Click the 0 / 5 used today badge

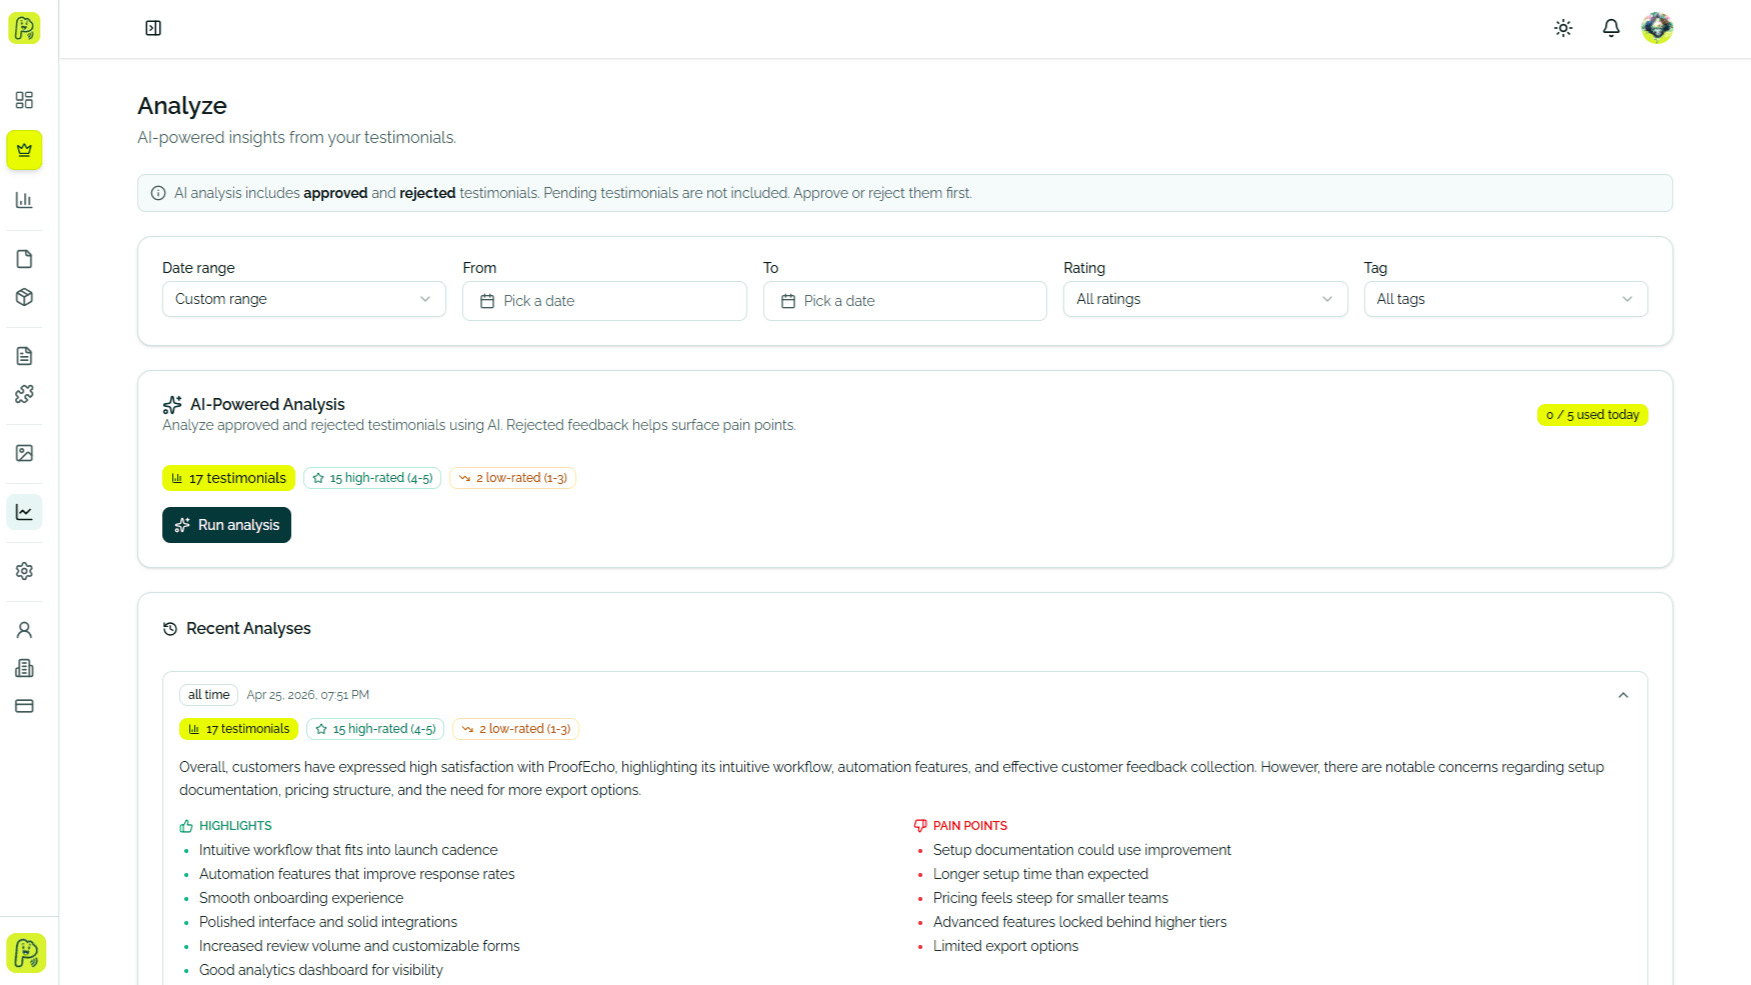click(1592, 415)
